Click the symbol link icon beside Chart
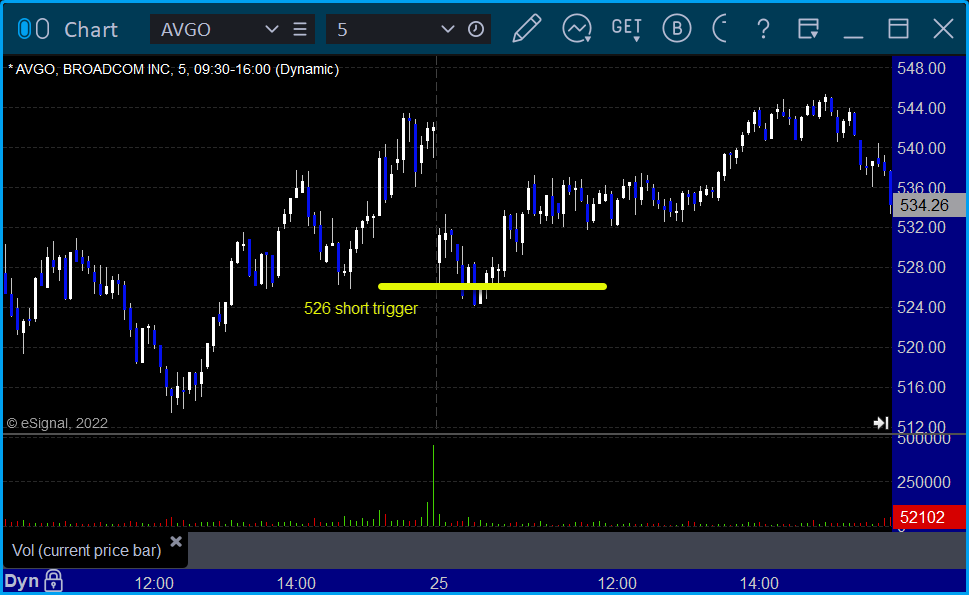 33,29
